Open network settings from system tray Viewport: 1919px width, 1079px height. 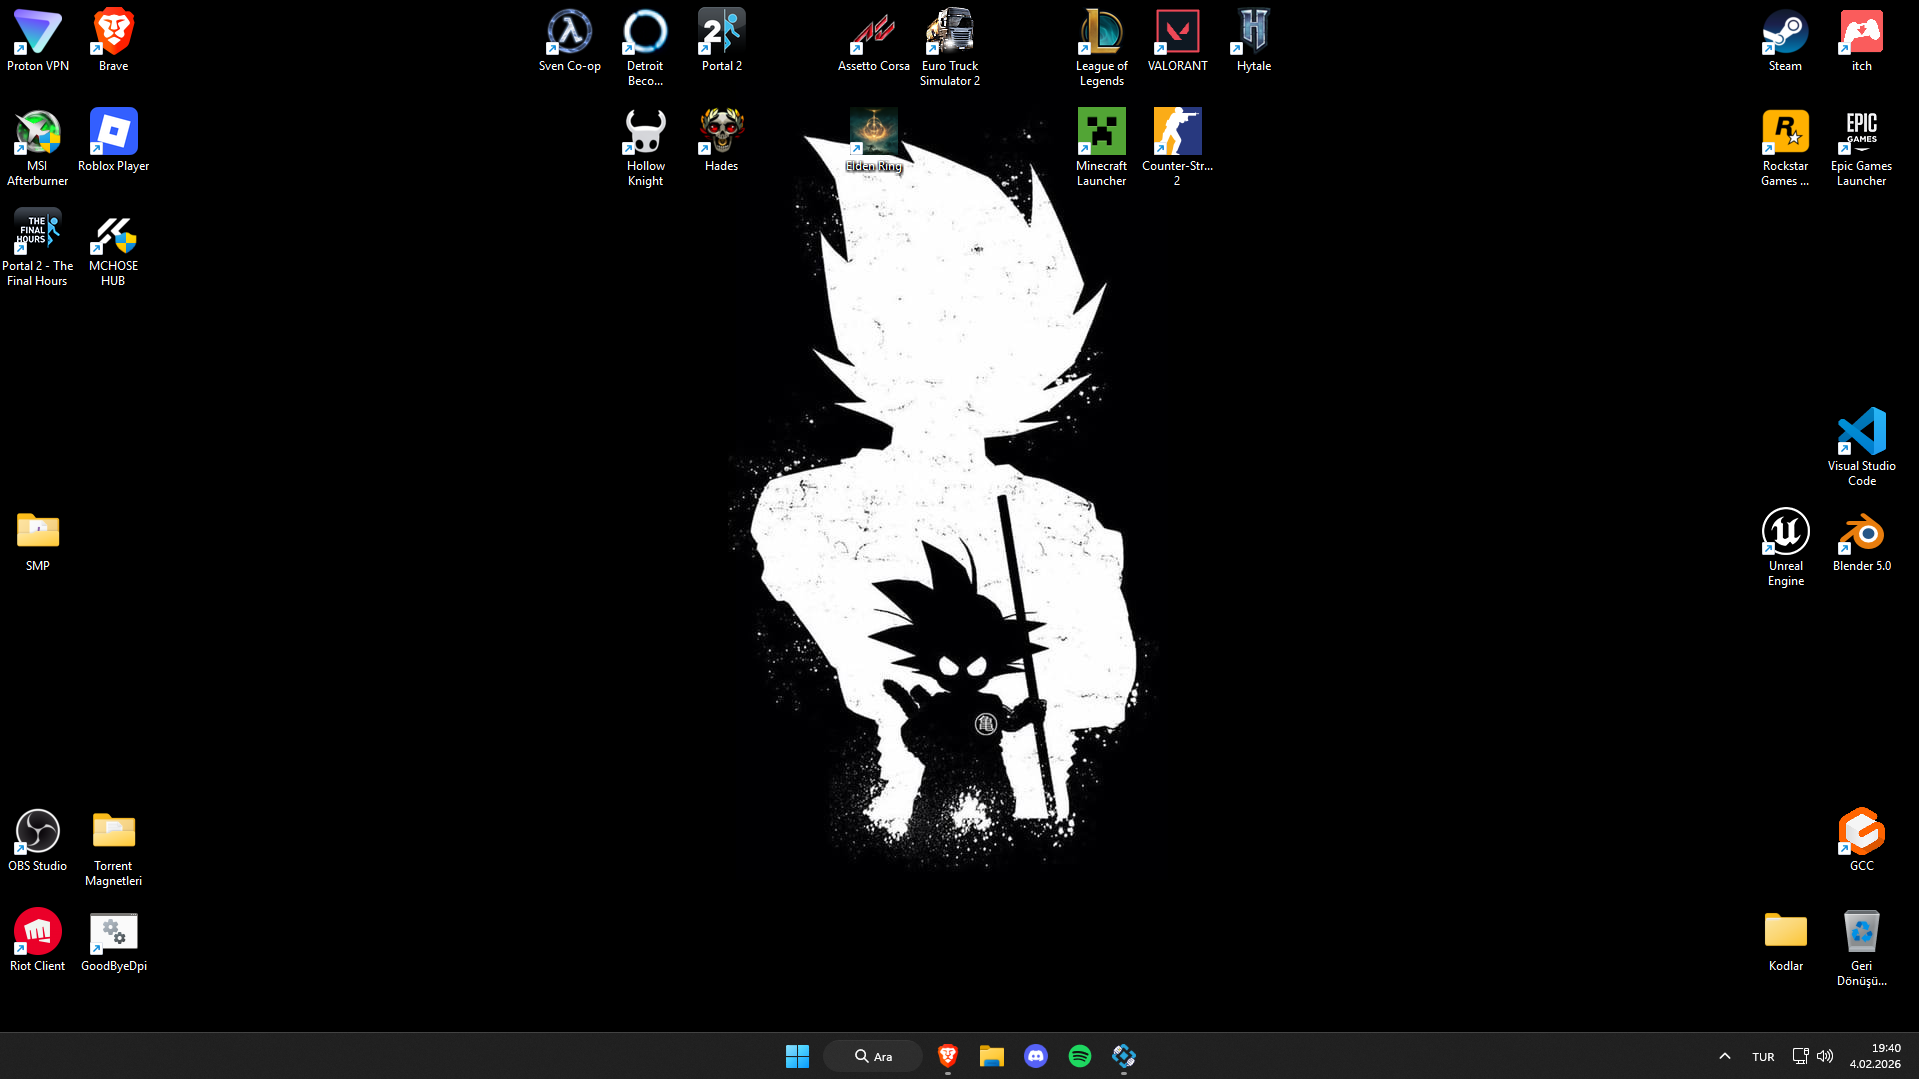point(1800,1056)
